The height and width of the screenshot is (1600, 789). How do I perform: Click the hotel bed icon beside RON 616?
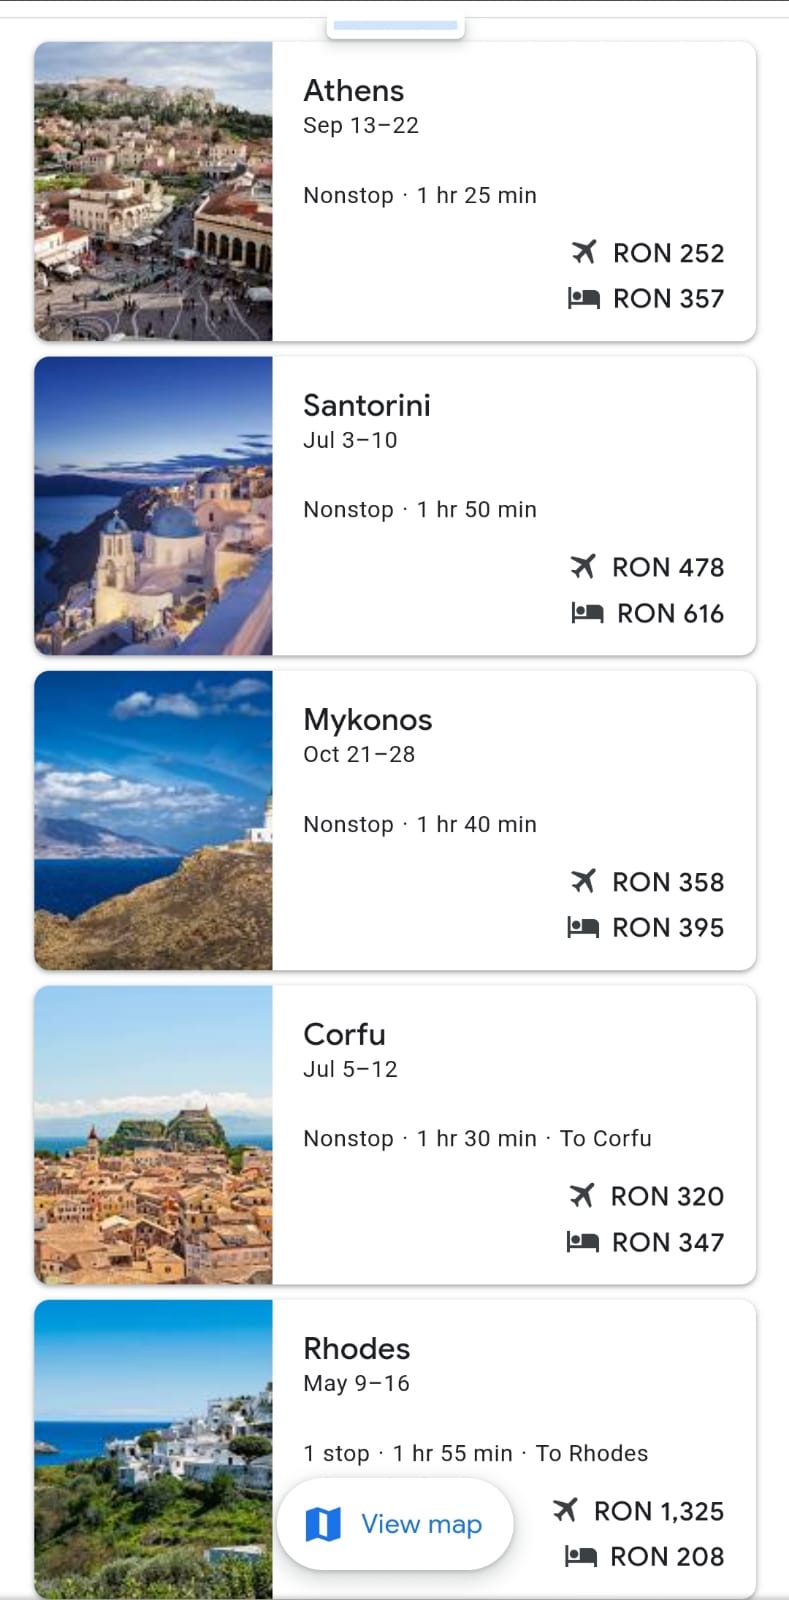[587, 613]
